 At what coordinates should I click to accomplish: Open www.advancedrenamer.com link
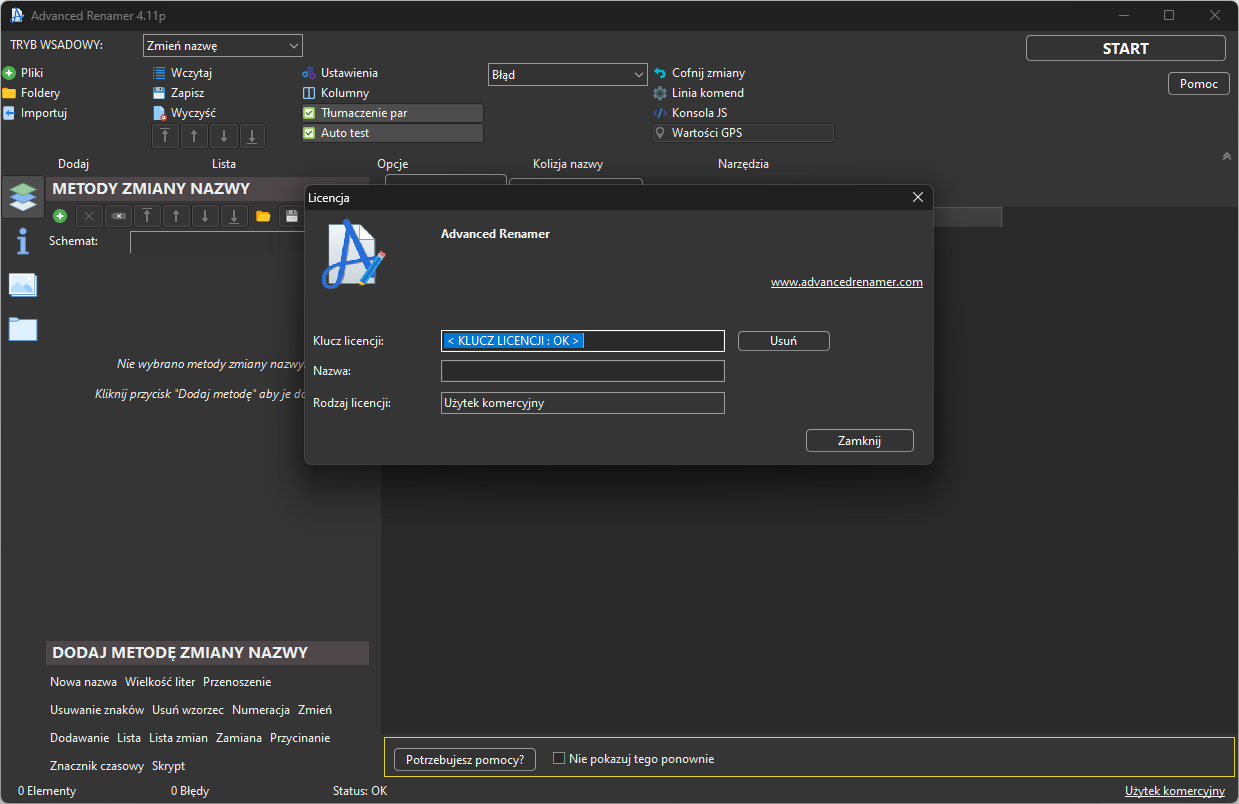(847, 283)
